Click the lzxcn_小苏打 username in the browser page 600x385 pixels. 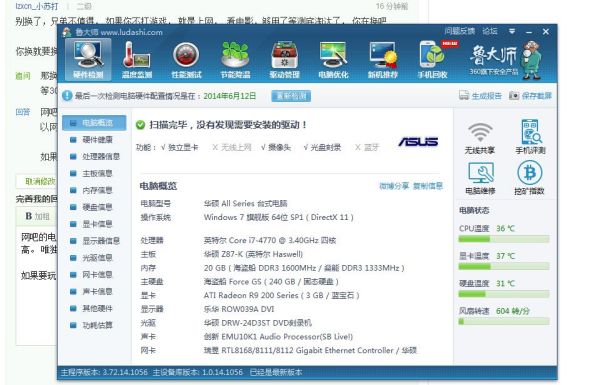[x=37, y=6]
